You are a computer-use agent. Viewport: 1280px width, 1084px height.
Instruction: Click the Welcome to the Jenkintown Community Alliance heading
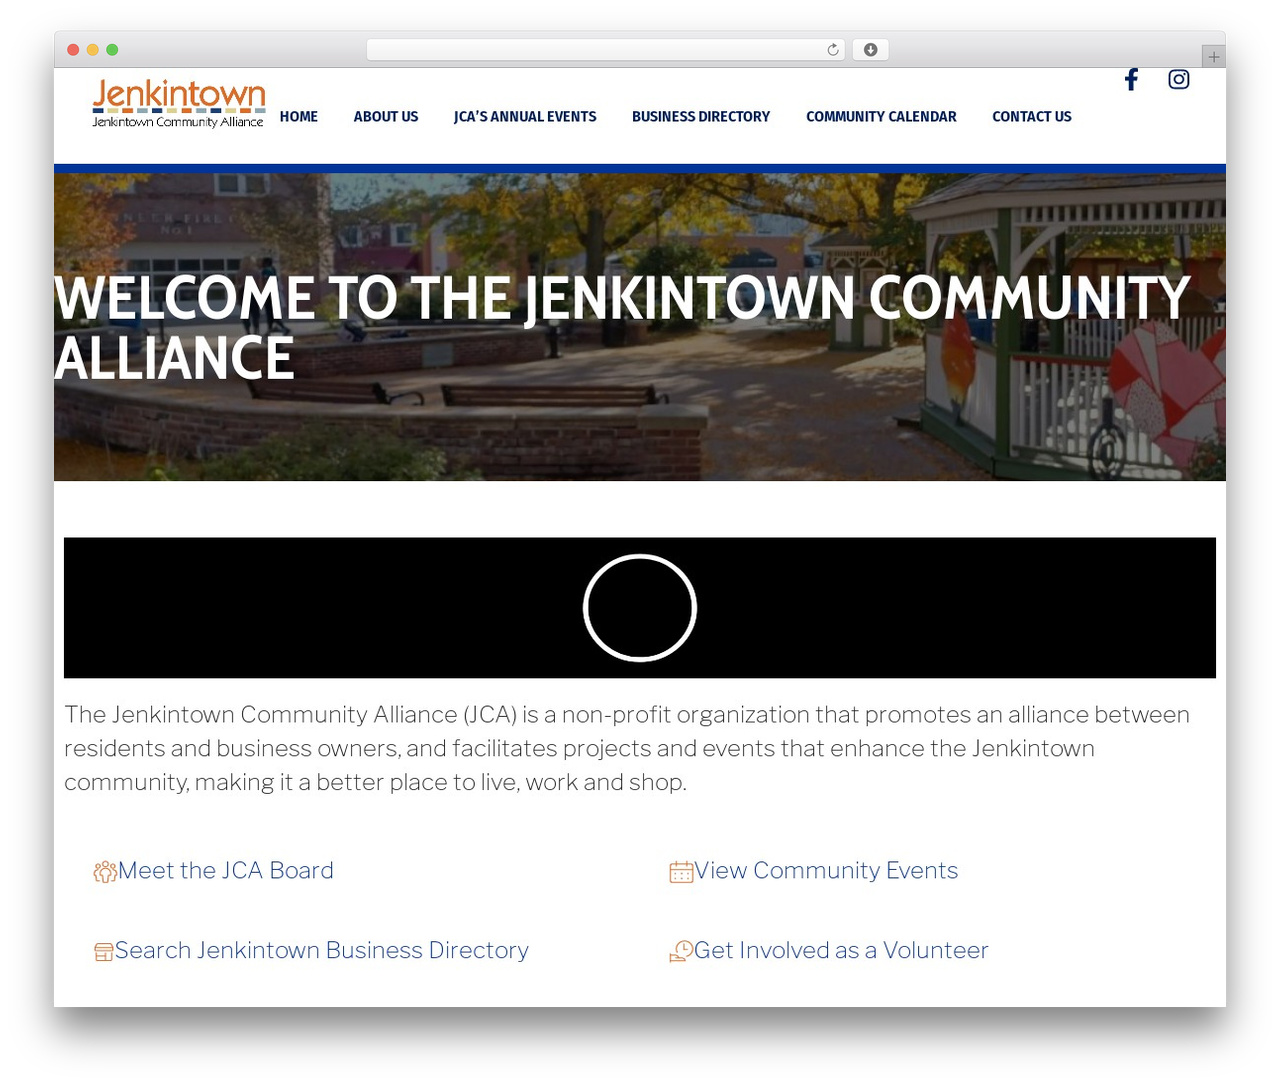(x=622, y=328)
